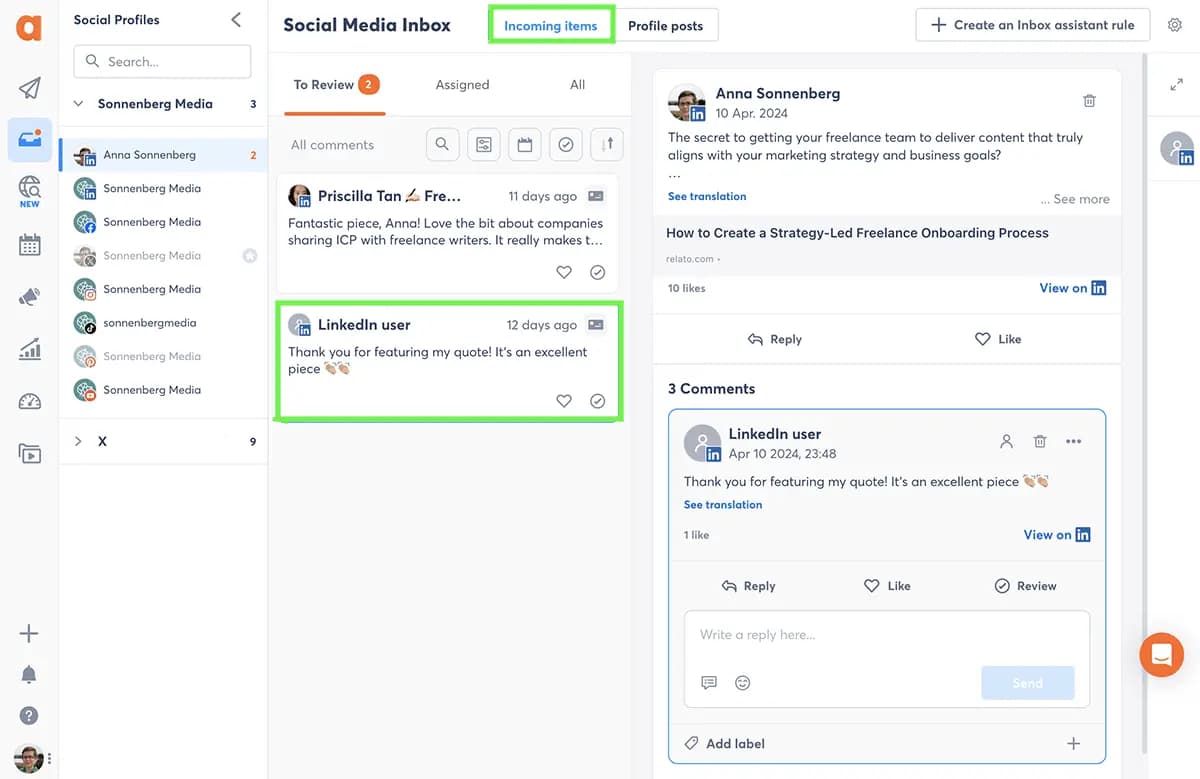
Task: Open the calendar icon in left sidebar
Action: pos(29,245)
